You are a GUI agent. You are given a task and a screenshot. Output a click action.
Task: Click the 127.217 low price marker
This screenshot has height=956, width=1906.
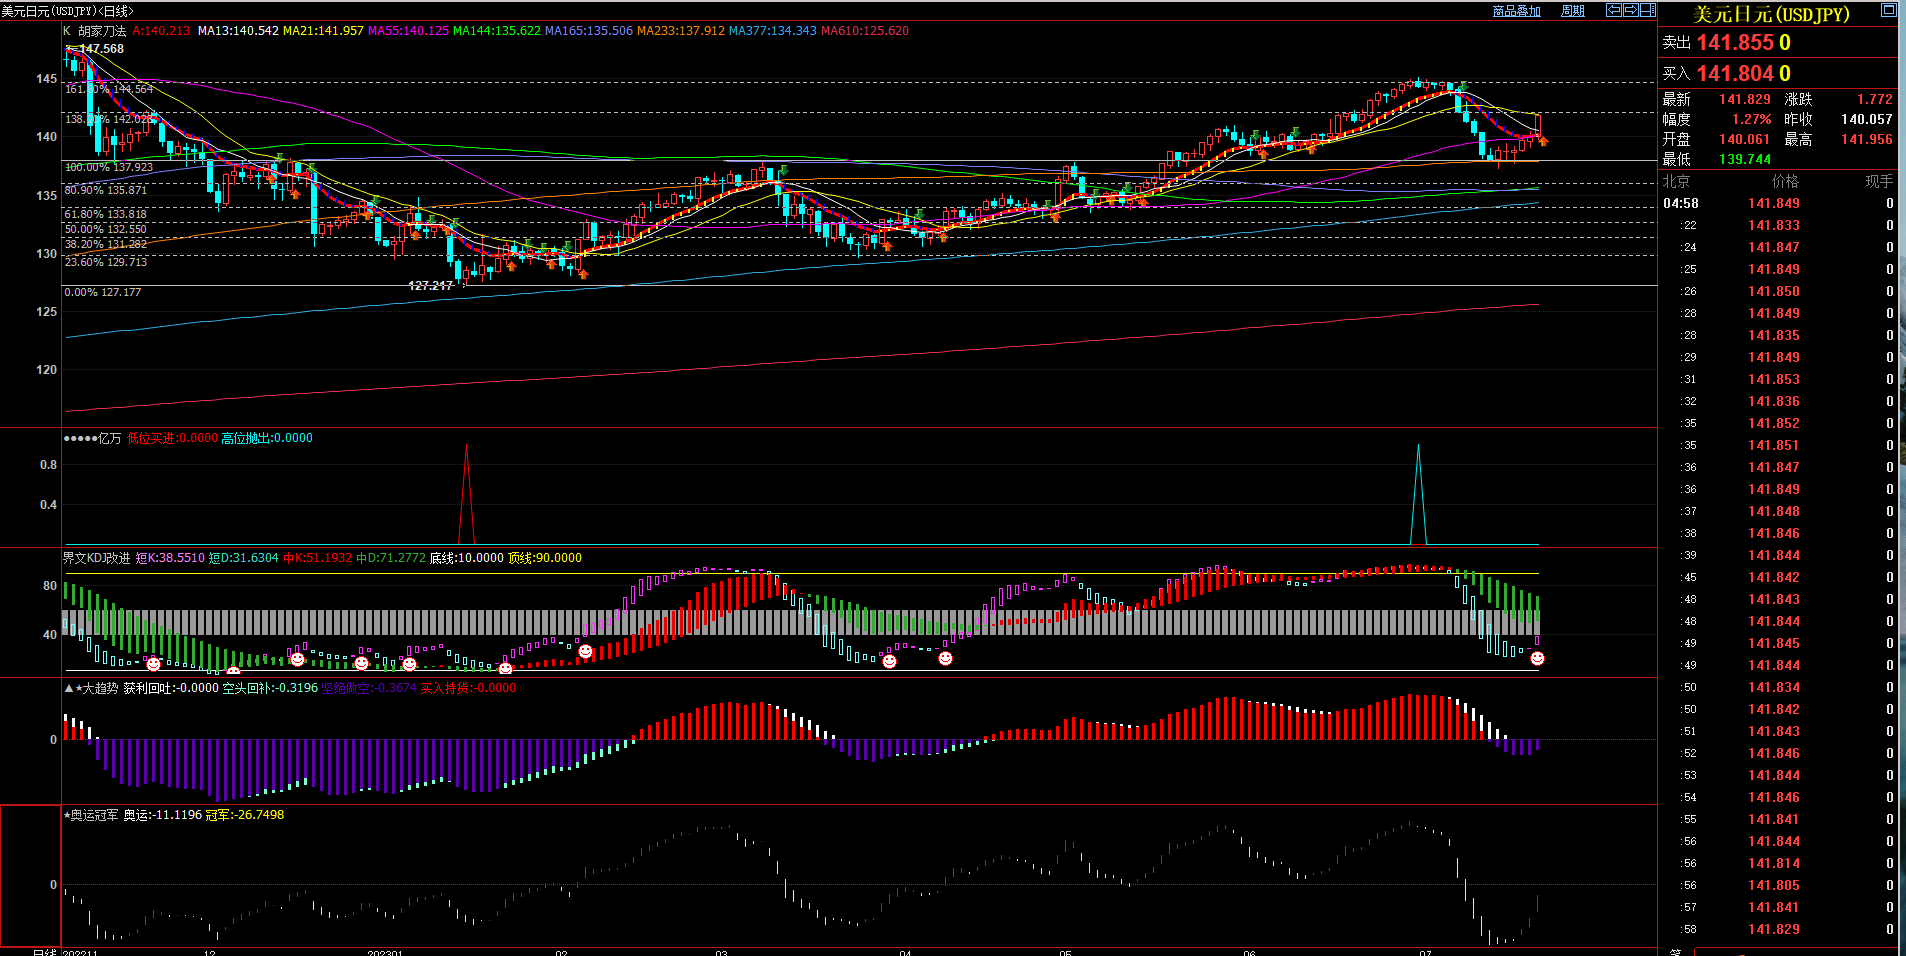pos(430,285)
